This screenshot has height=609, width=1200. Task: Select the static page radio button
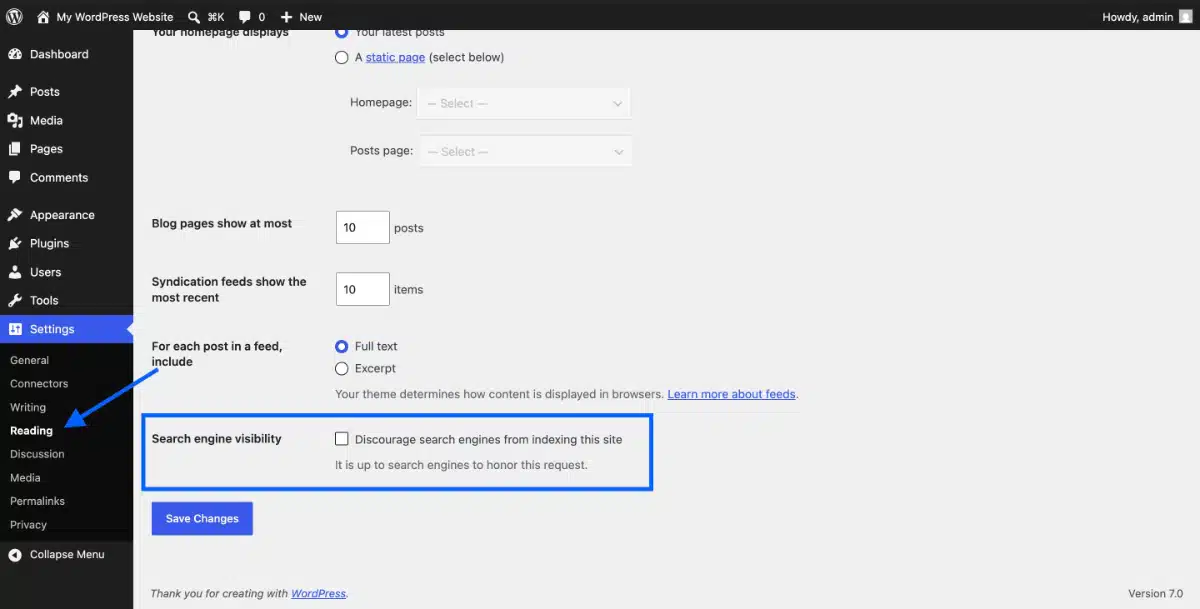click(x=342, y=58)
